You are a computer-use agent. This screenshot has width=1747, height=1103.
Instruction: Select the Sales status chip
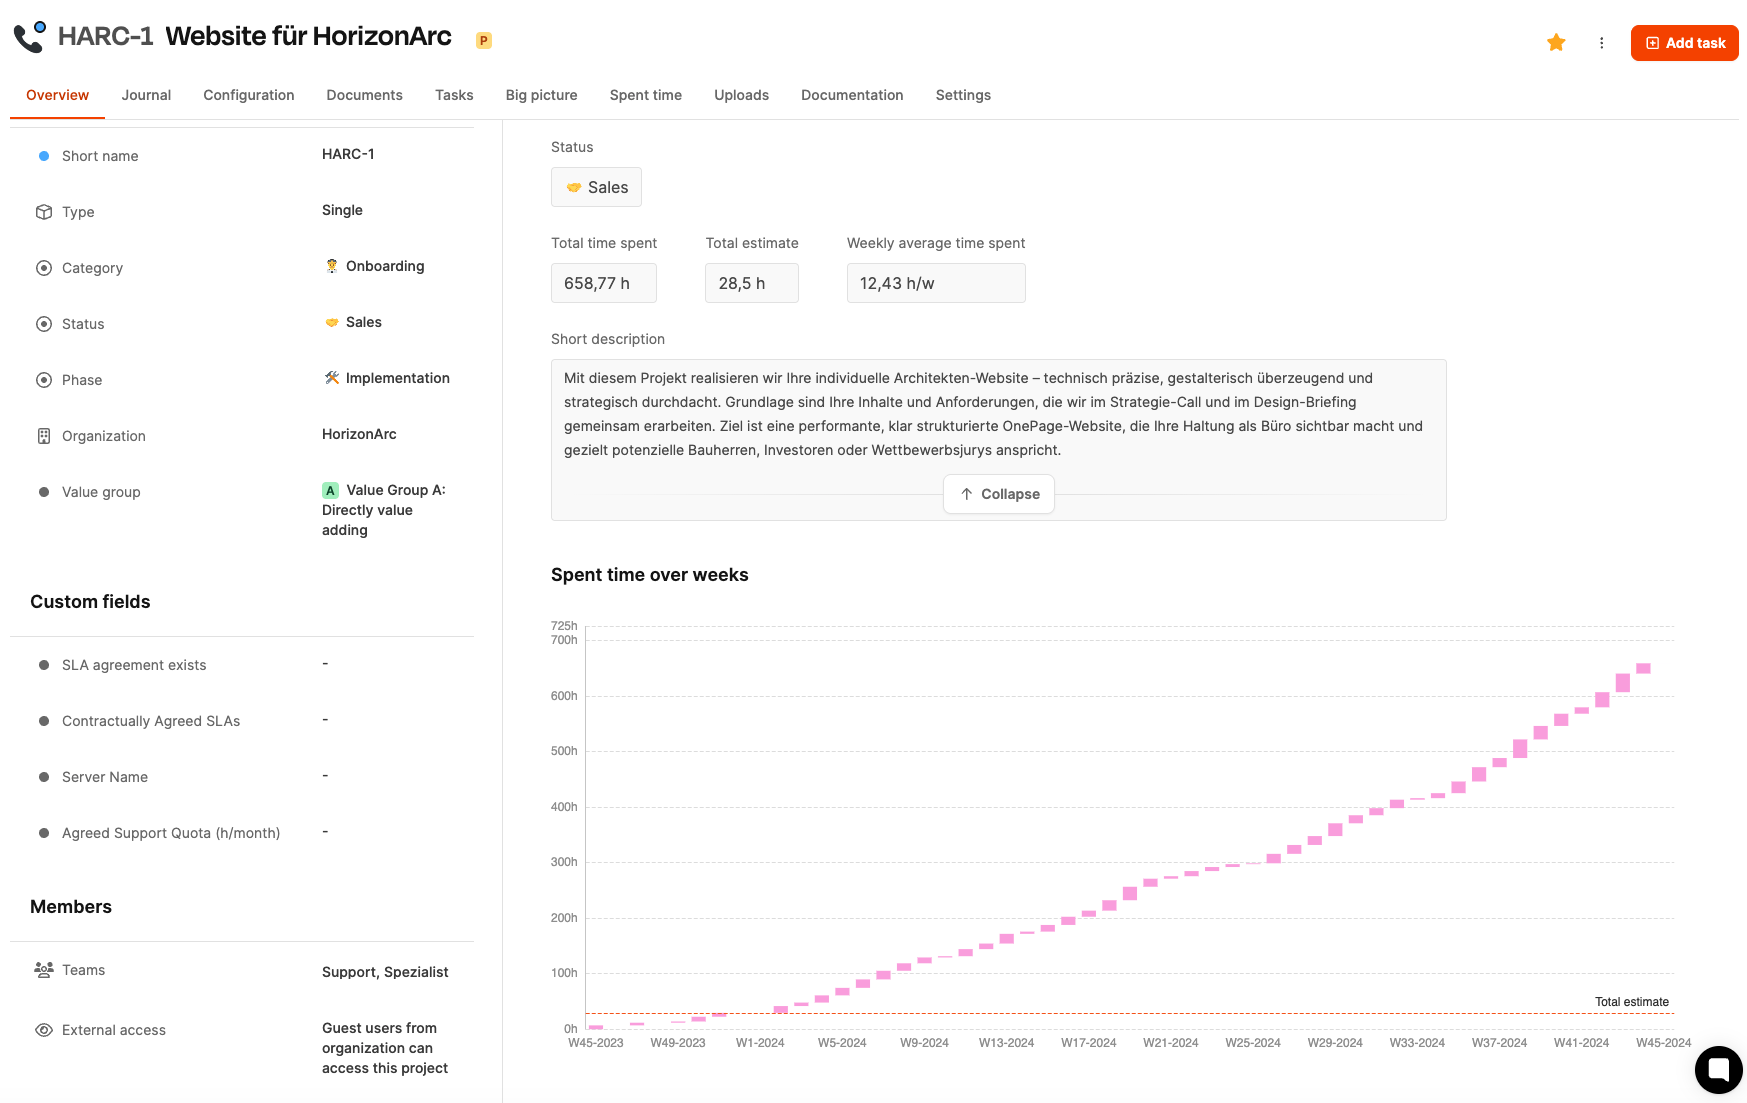[x=596, y=187]
